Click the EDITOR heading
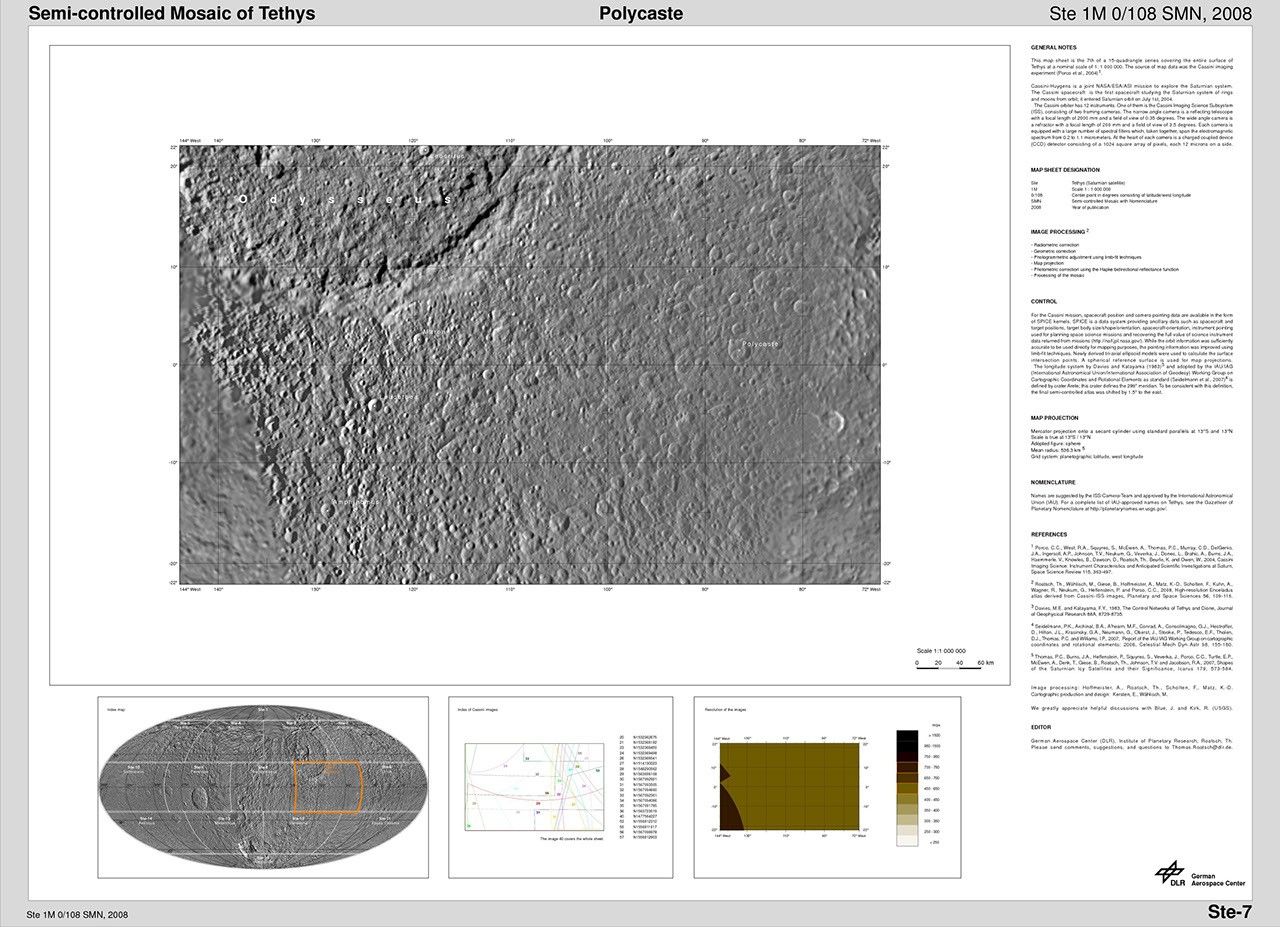This screenshot has height=927, width=1280. click(1040, 727)
